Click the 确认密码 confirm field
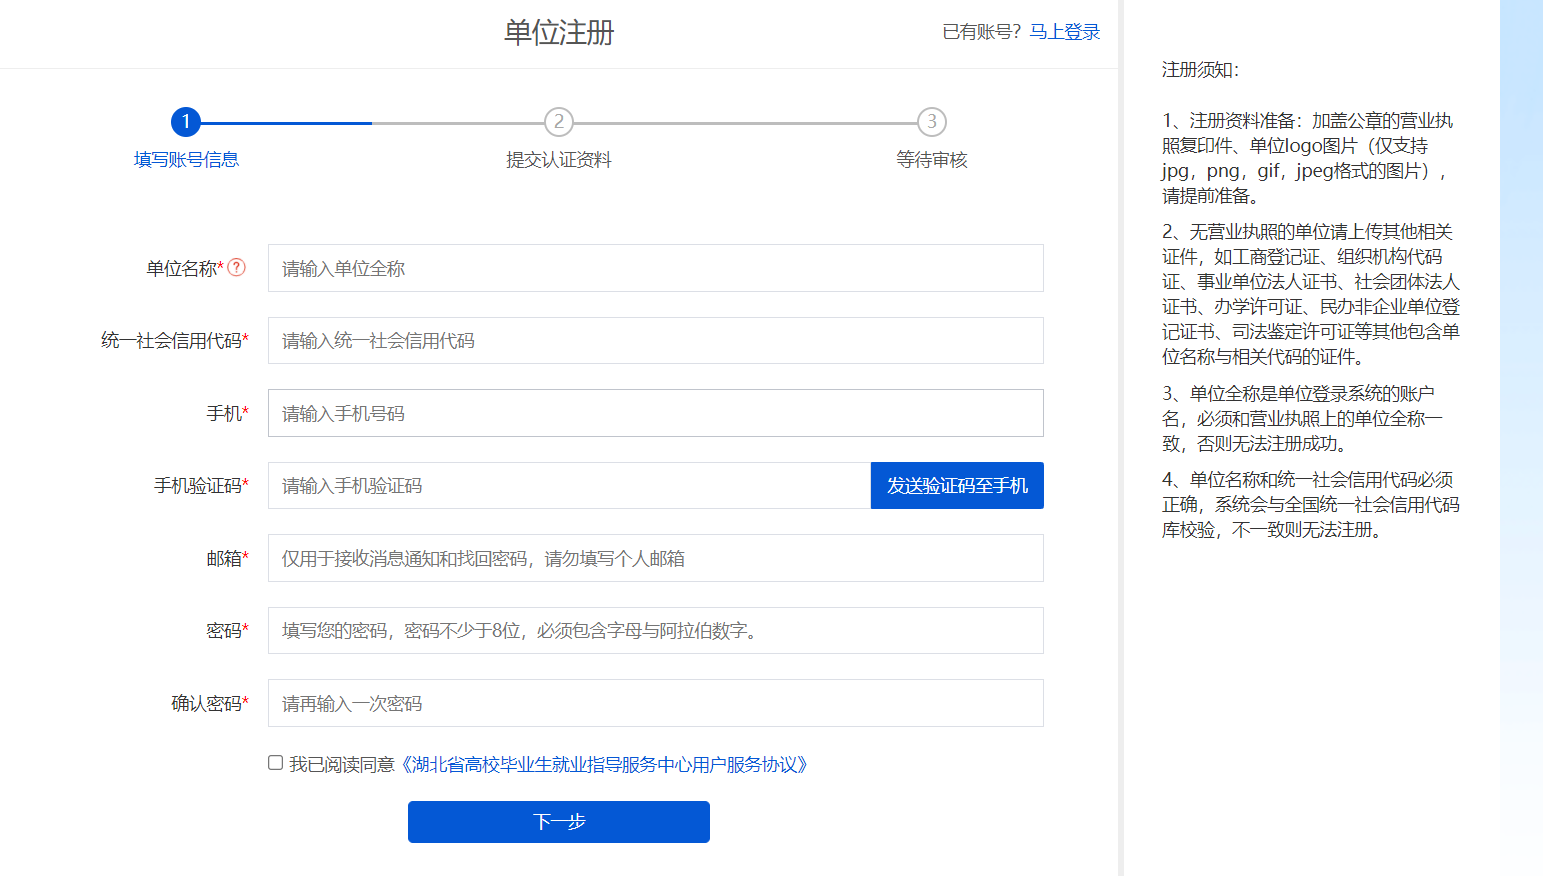This screenshot has height=876, width=1543. 655,703
